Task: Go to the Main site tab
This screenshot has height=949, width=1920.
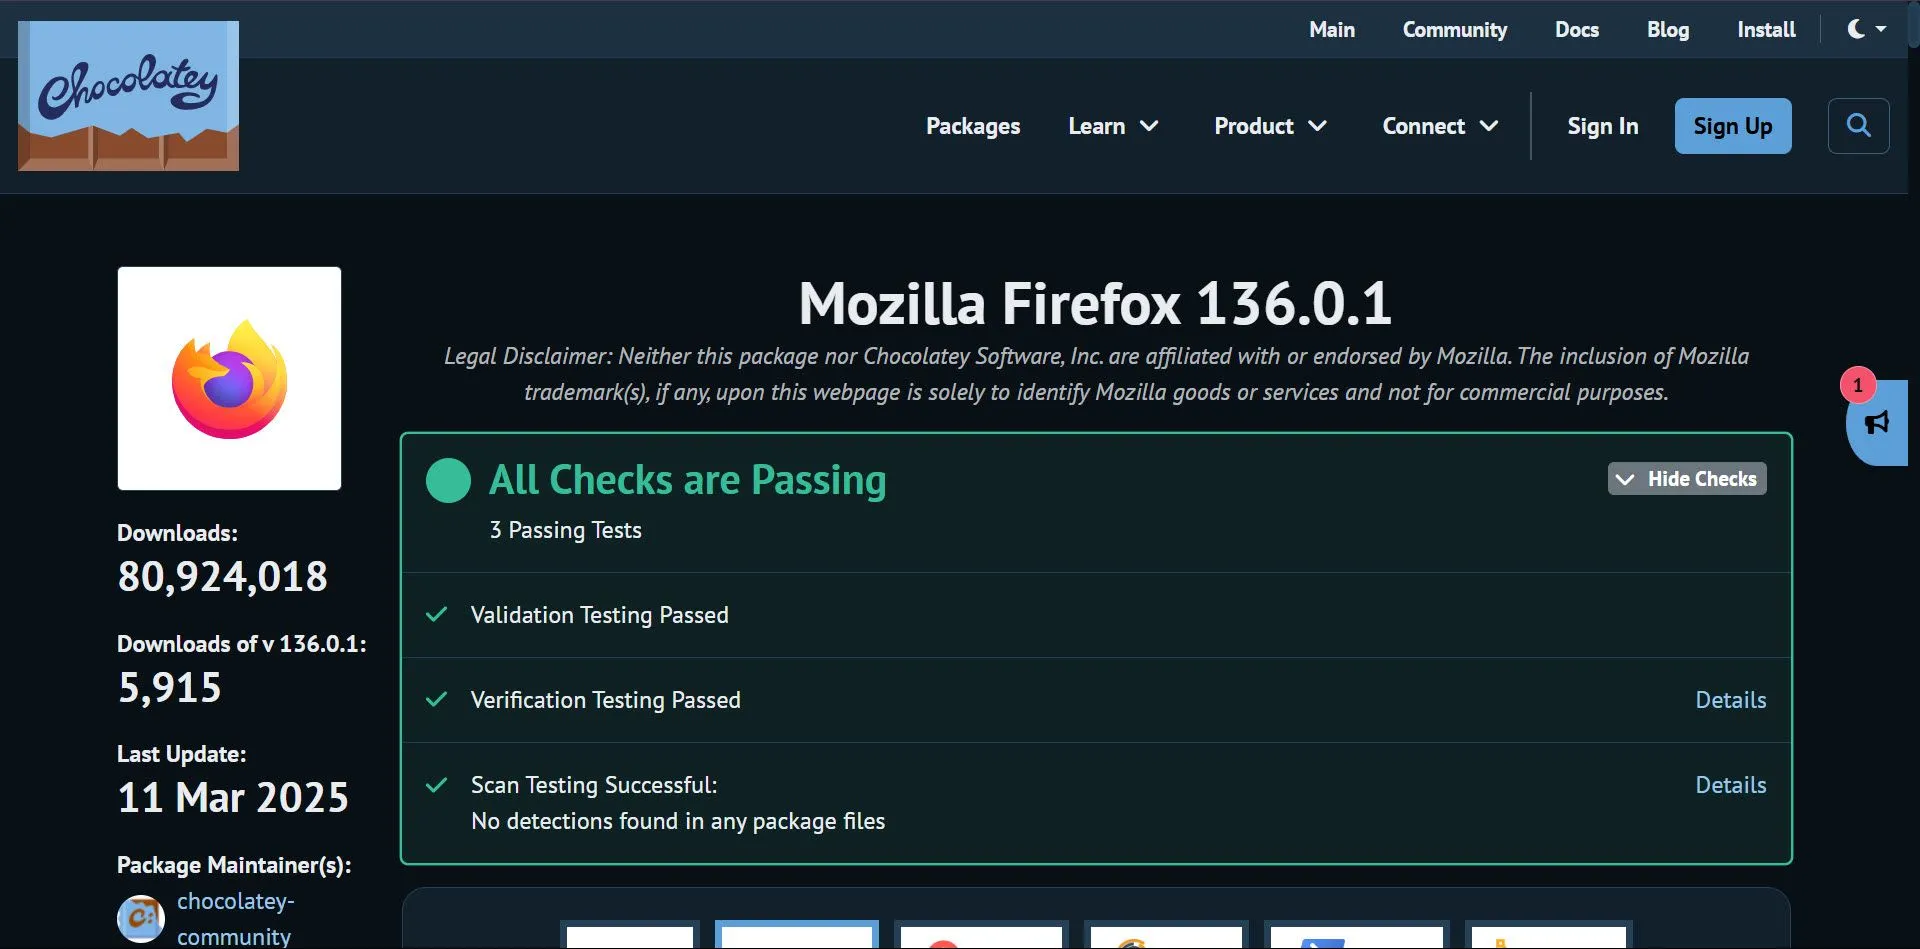Action: click(1332, 30)
